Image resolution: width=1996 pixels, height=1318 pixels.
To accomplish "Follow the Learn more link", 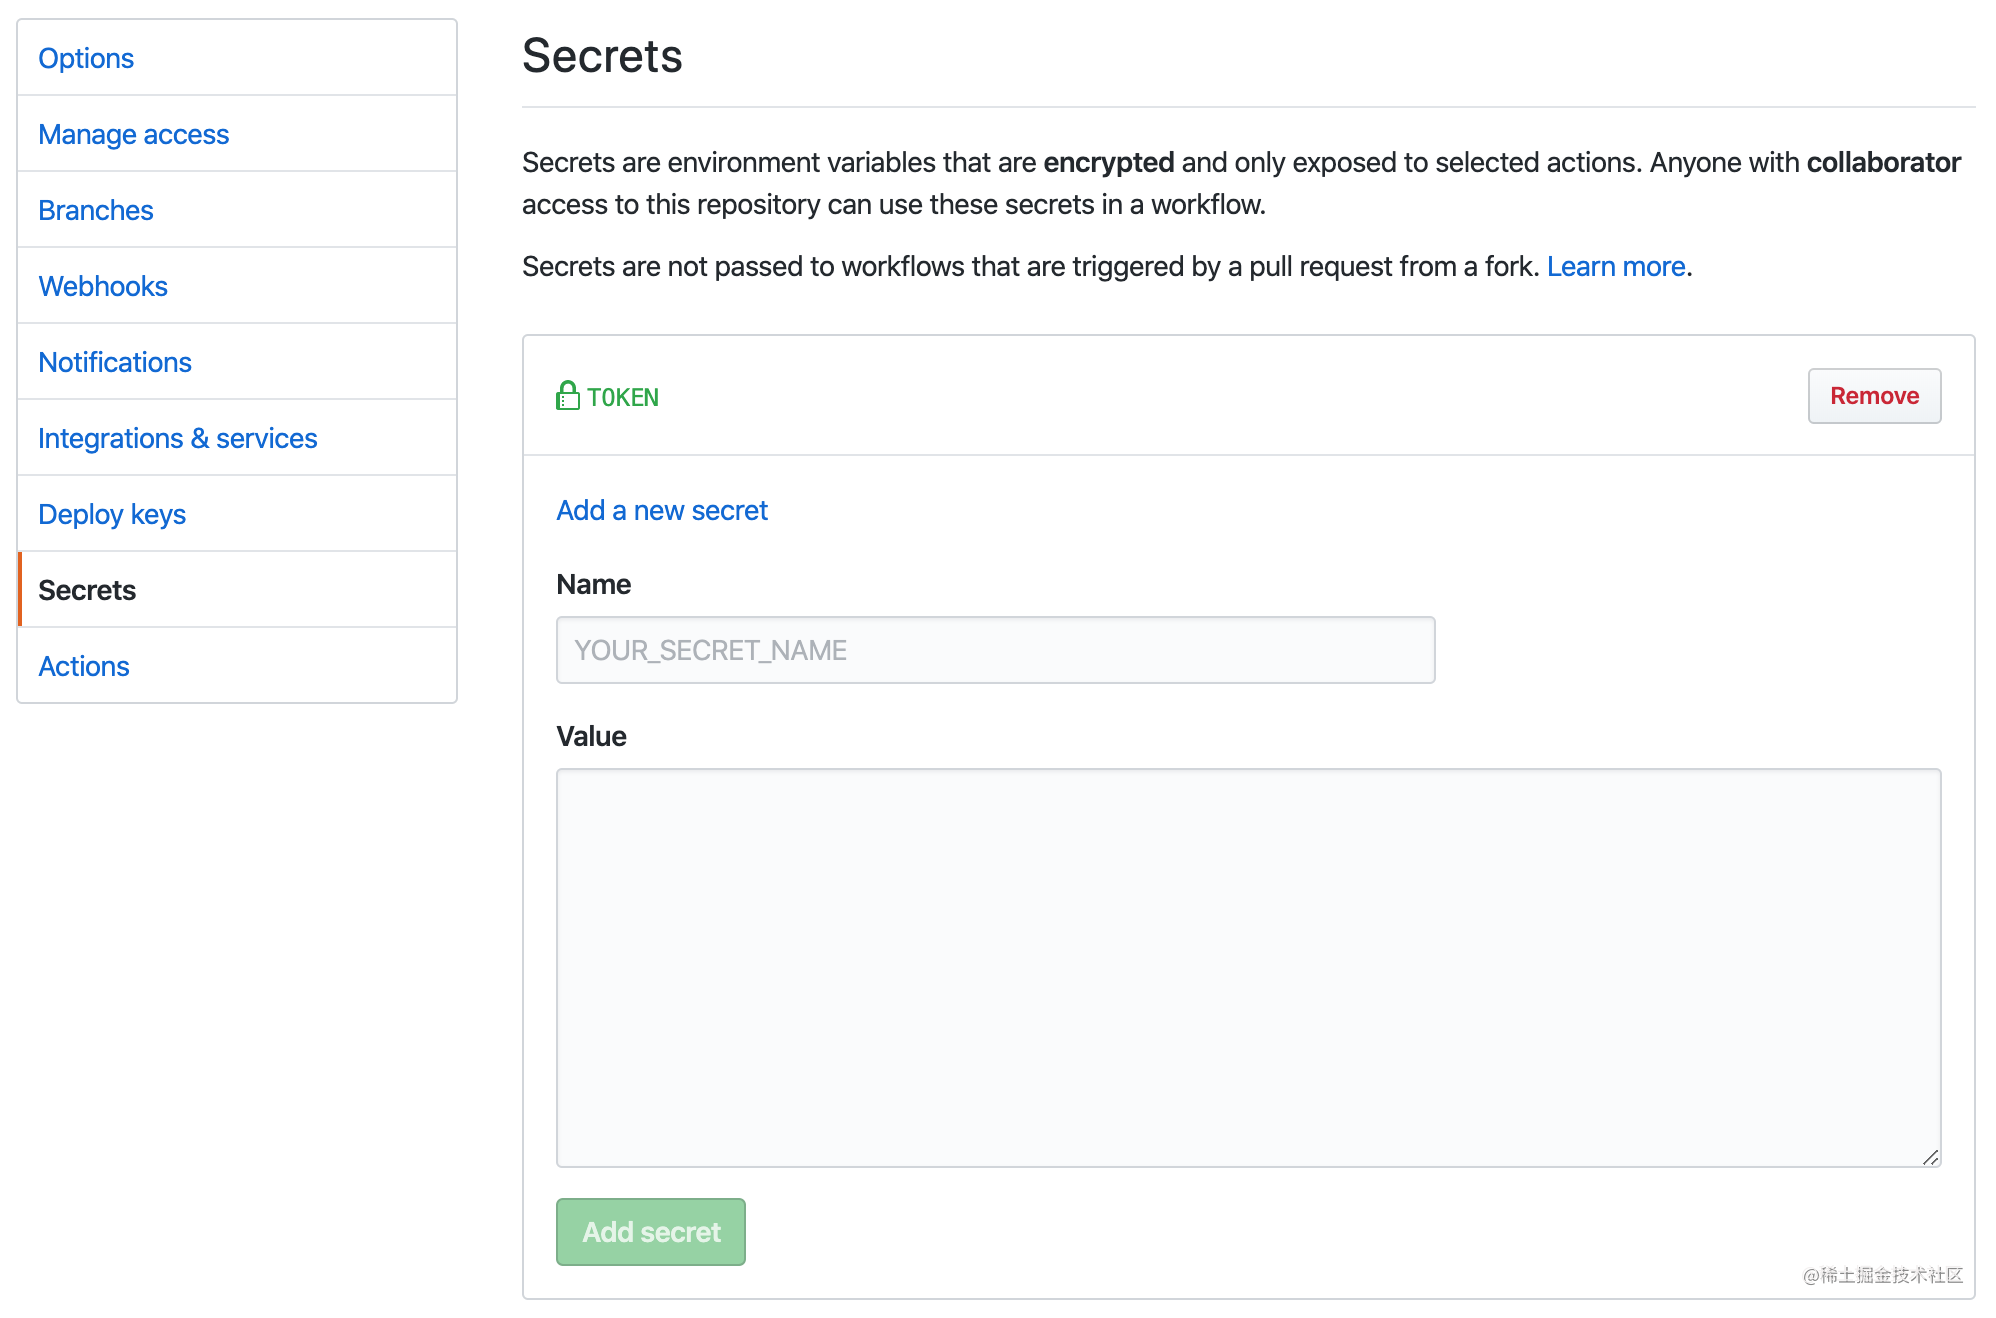I will pos(1616,266).
